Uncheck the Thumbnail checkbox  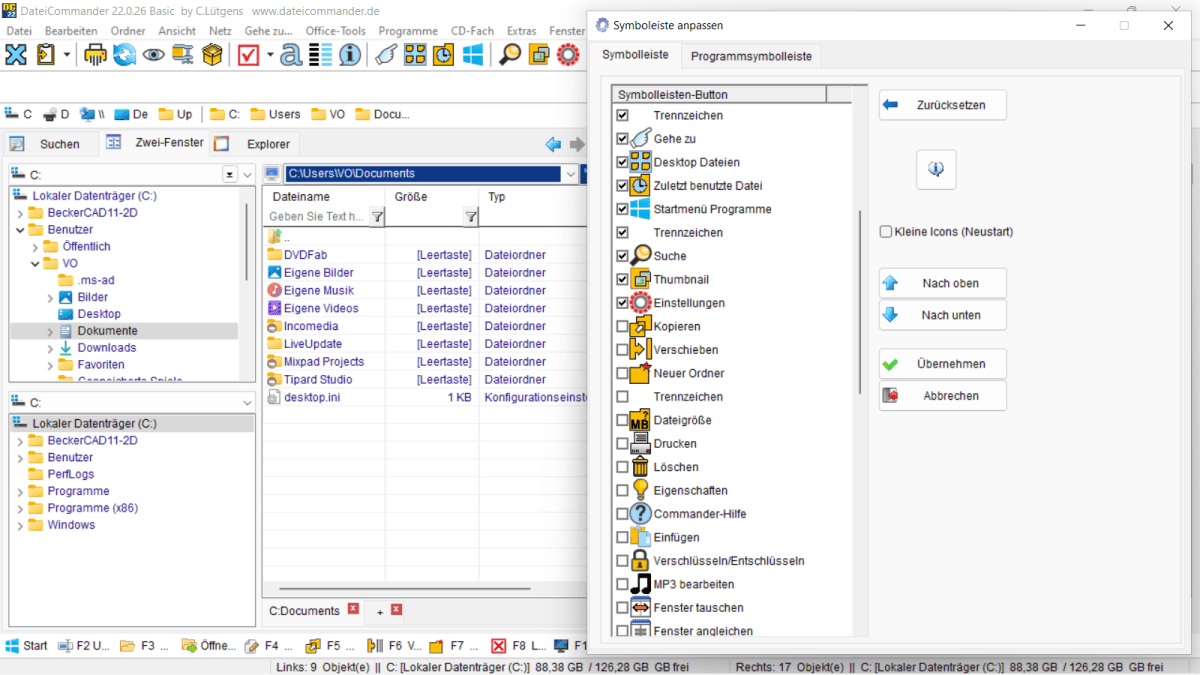[x=623, y=280]
